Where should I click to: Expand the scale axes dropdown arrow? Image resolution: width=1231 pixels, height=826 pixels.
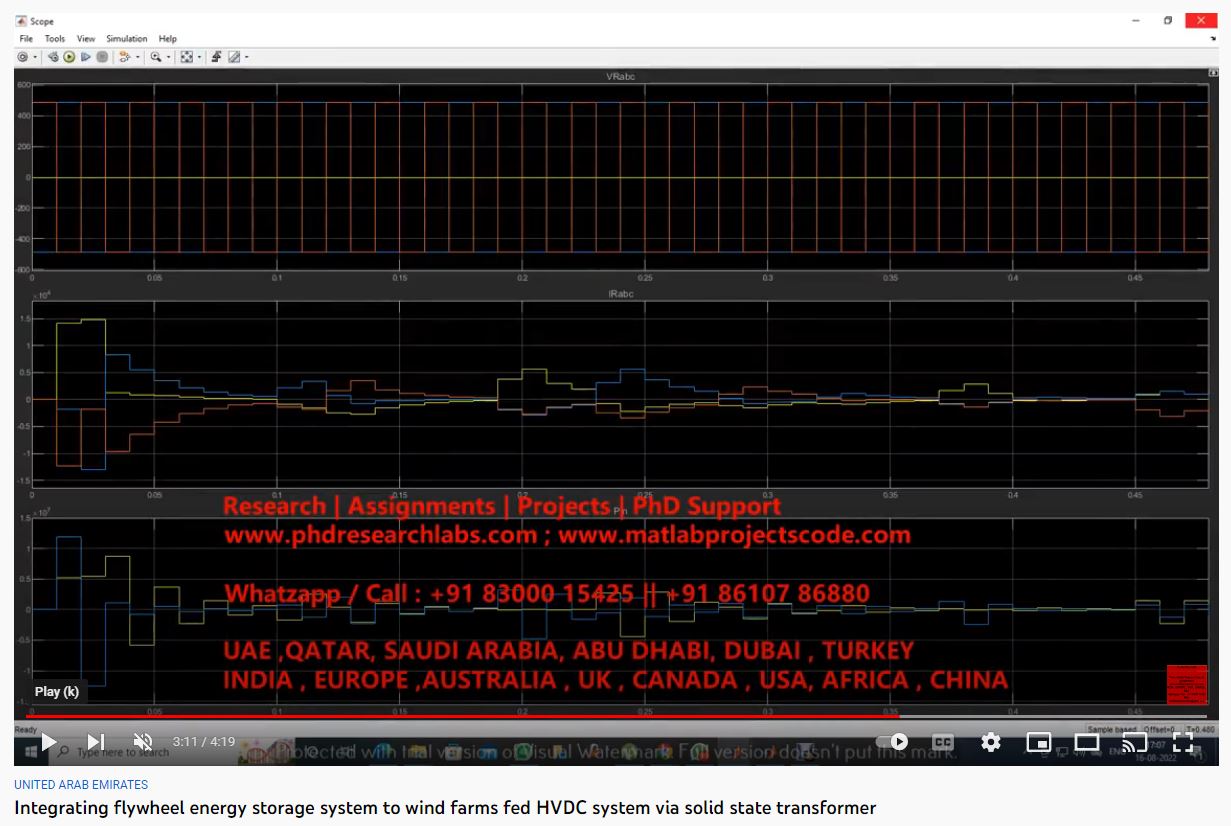[x=200, y=57]
